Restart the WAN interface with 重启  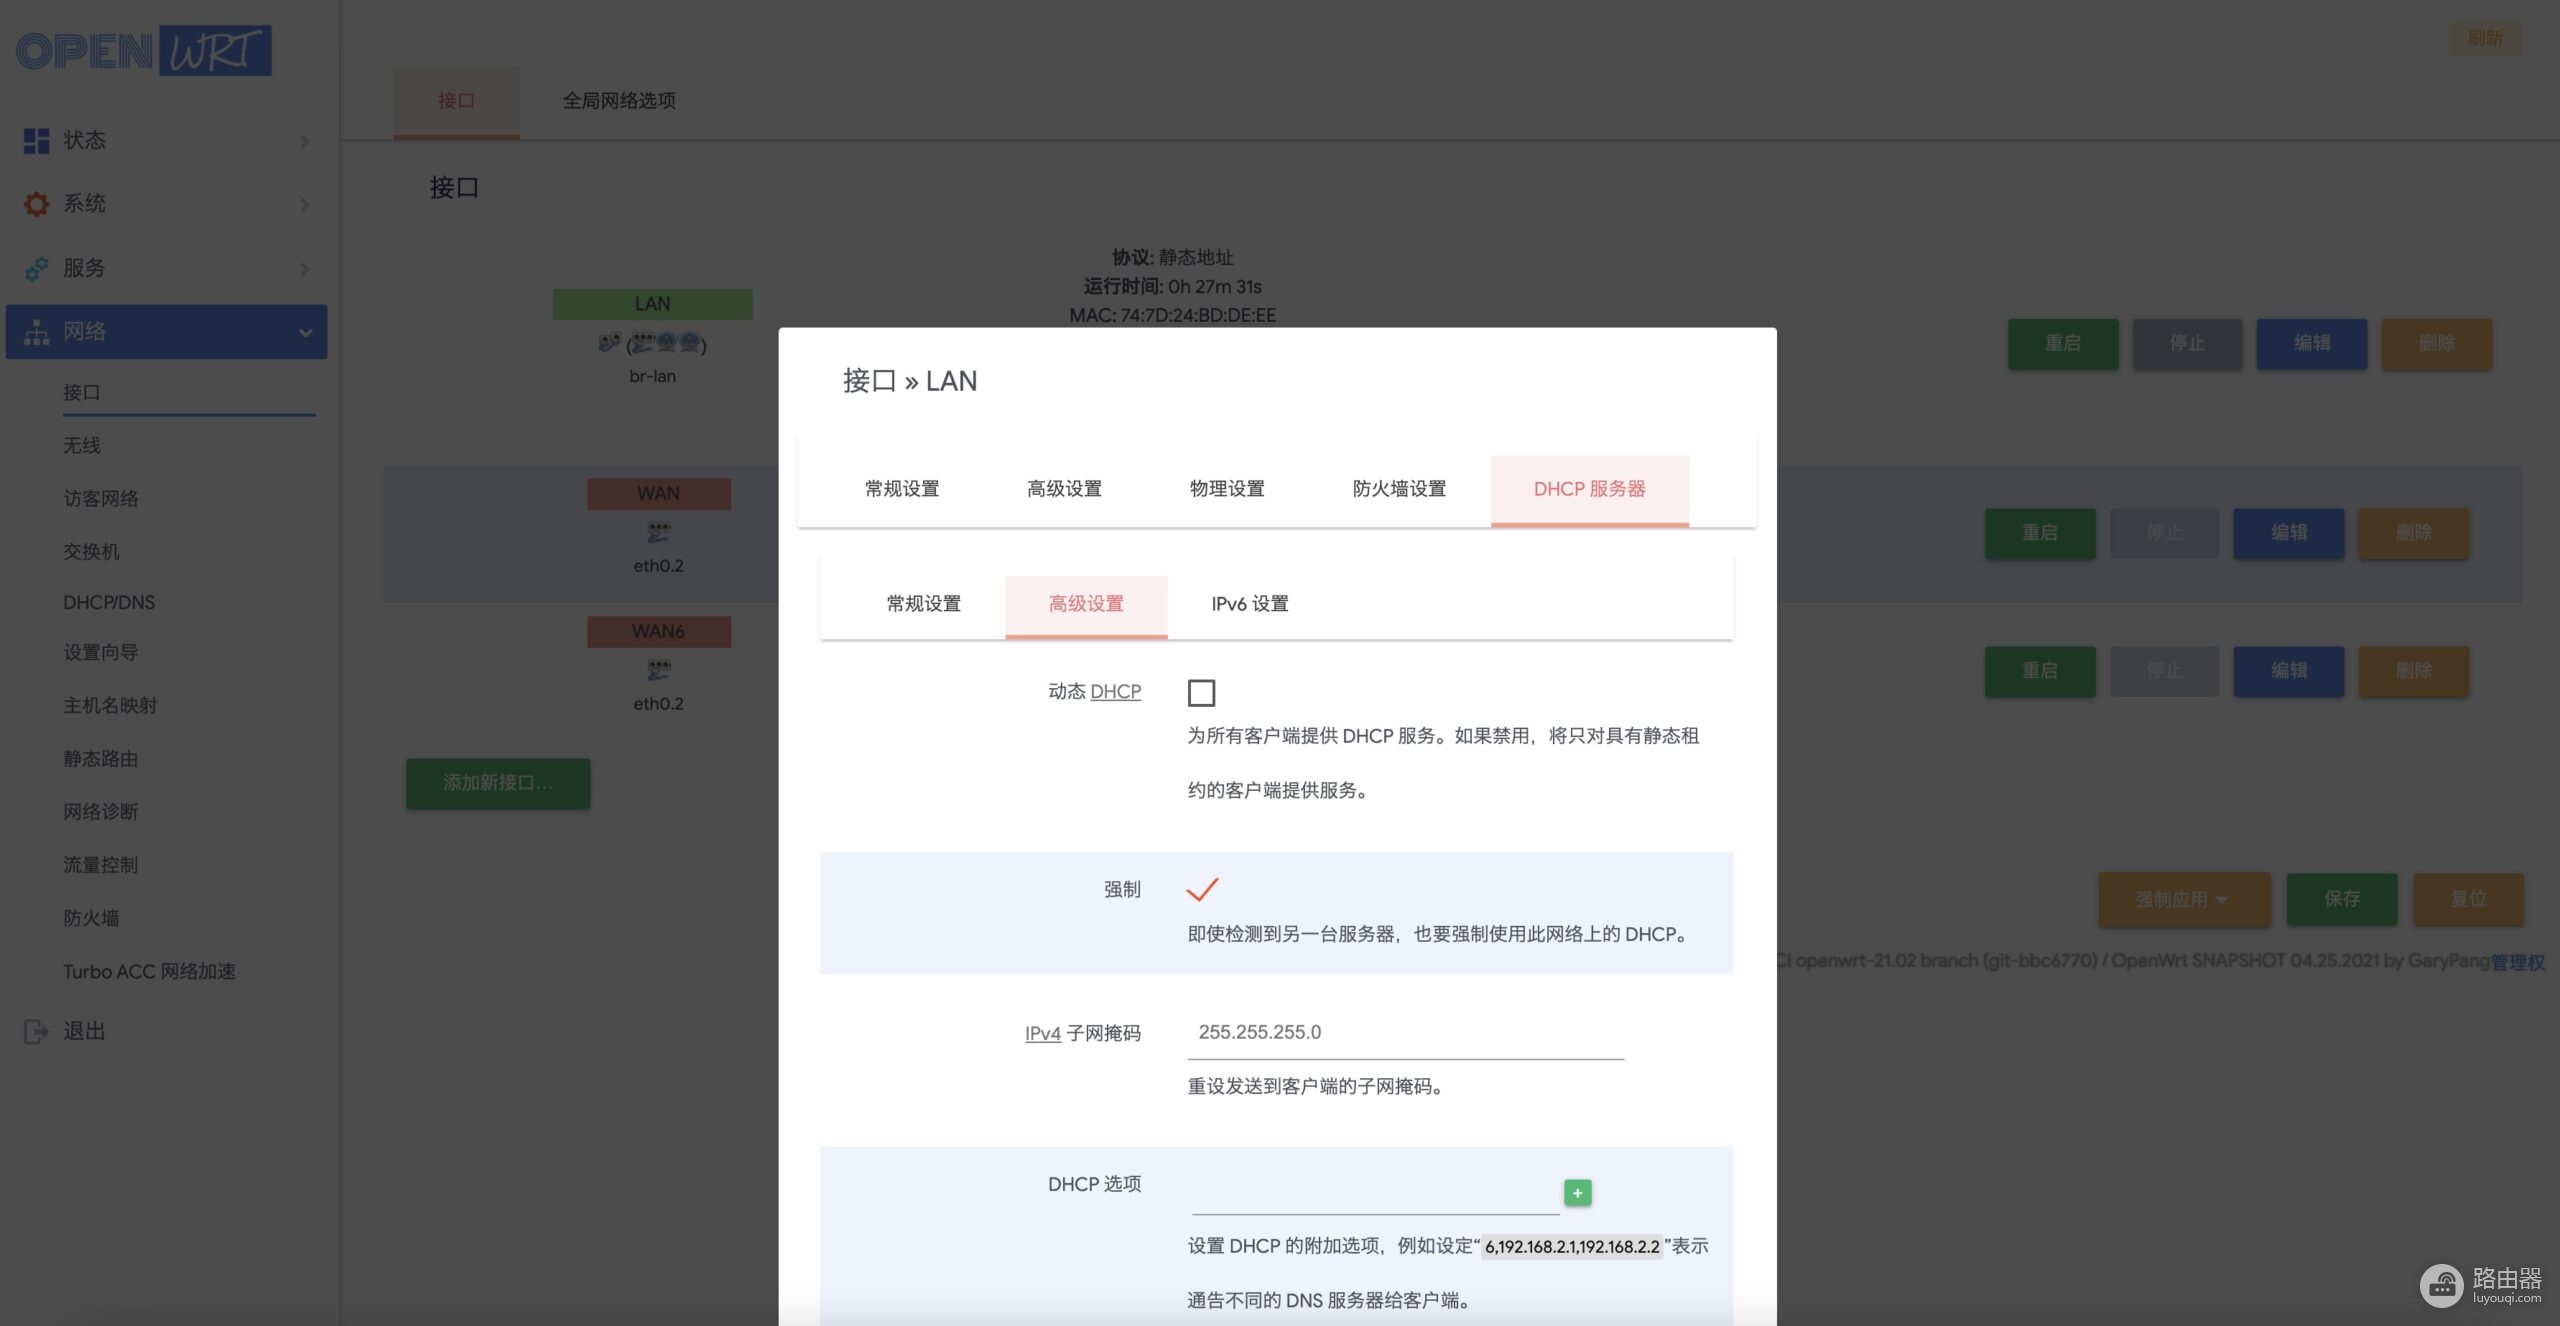pos(2040,533)
